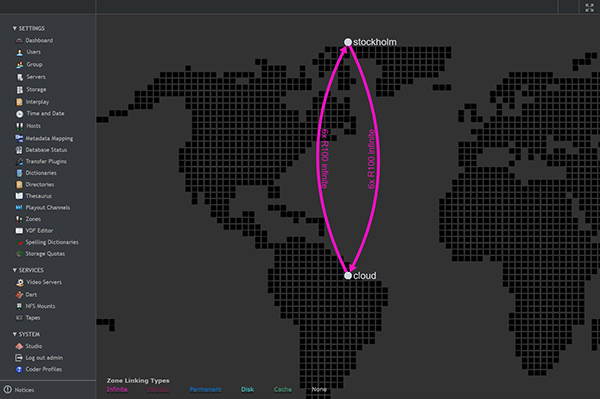Click the 'Spelling Dictionaries' text

(x=52, y=242)
